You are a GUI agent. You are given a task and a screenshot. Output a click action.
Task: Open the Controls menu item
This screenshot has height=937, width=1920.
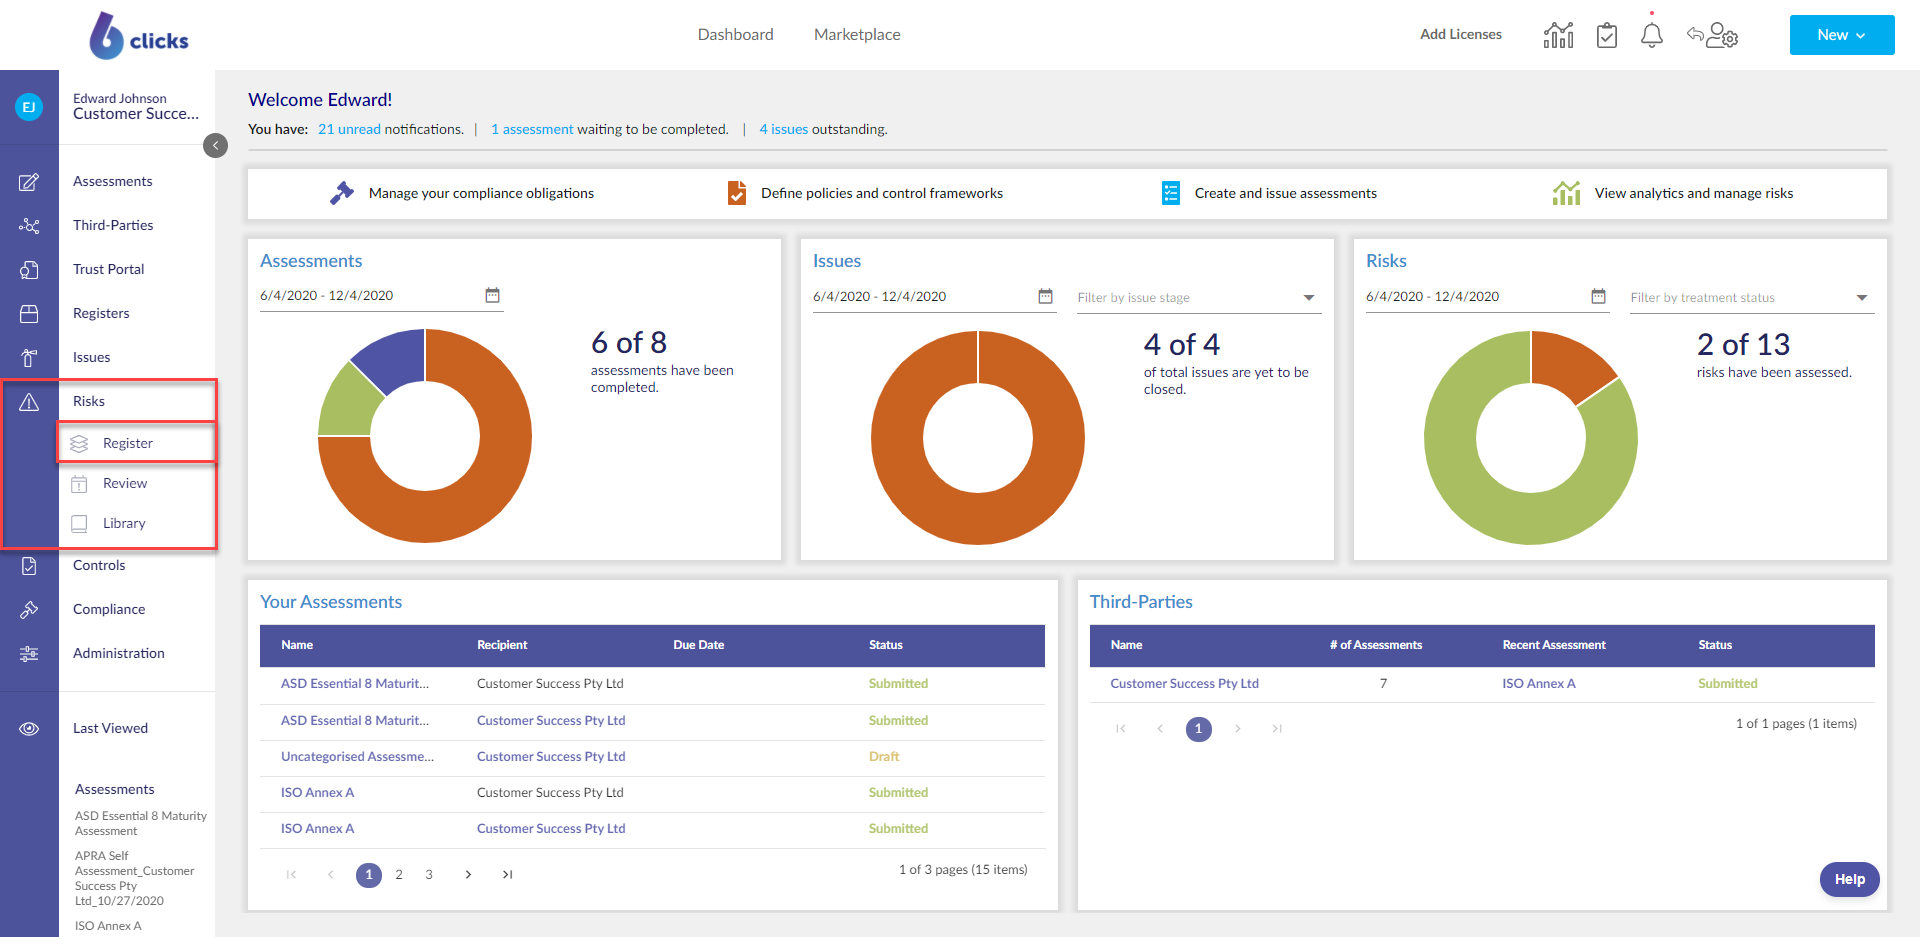click(x=99, y=566)
